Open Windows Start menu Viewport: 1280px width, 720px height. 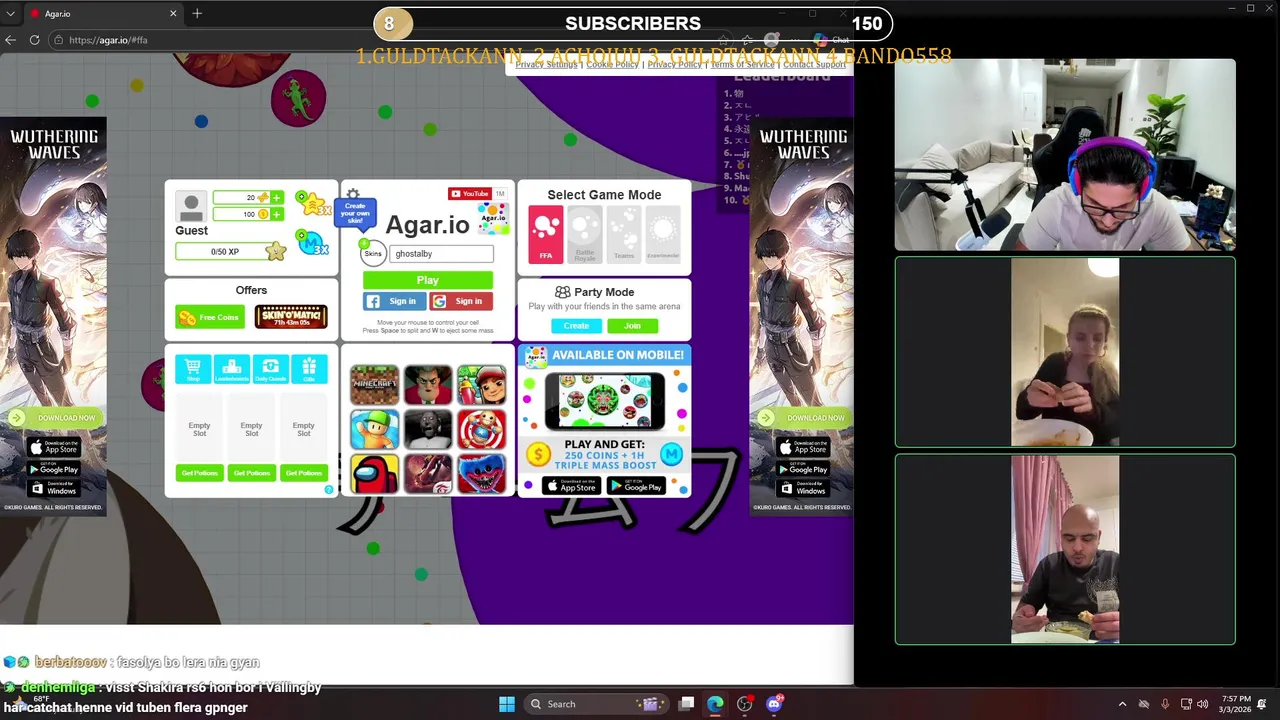click(507, 704)
